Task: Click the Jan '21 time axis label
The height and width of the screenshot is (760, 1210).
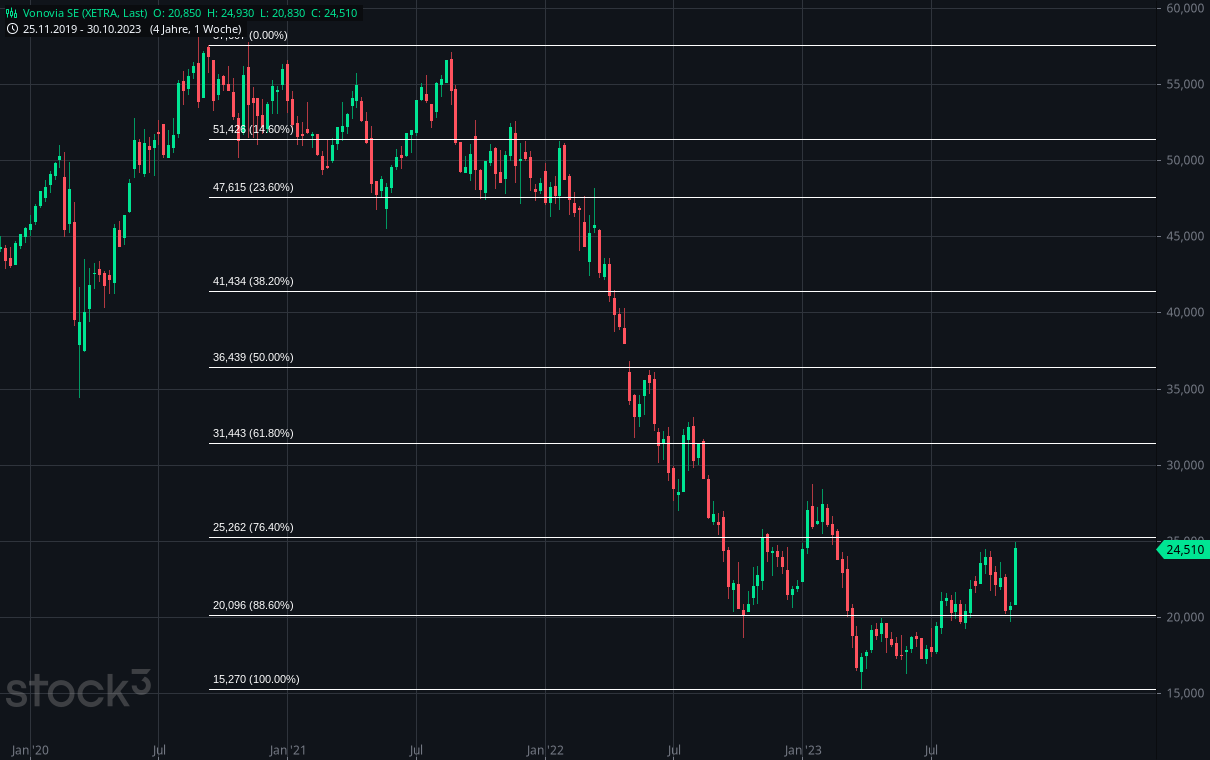Action: tap(288, 749)
